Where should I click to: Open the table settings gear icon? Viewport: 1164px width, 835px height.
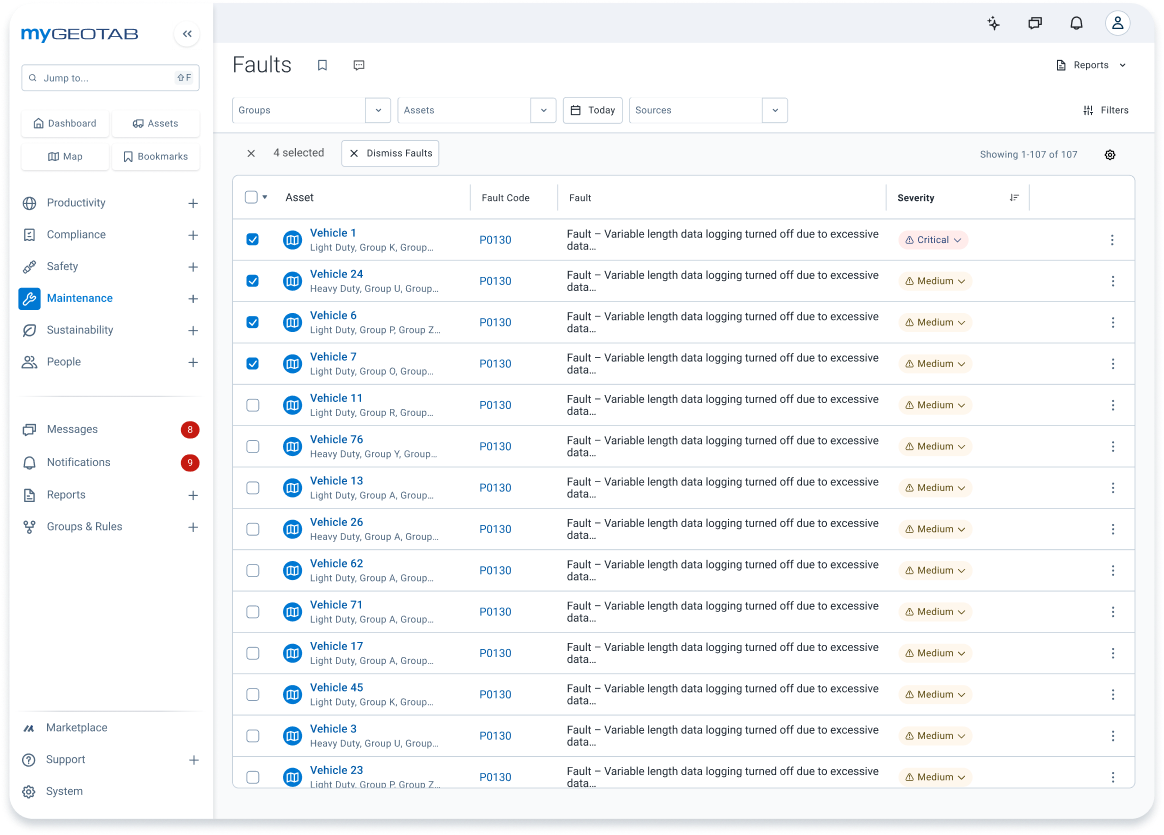[x=1110, y=154]
